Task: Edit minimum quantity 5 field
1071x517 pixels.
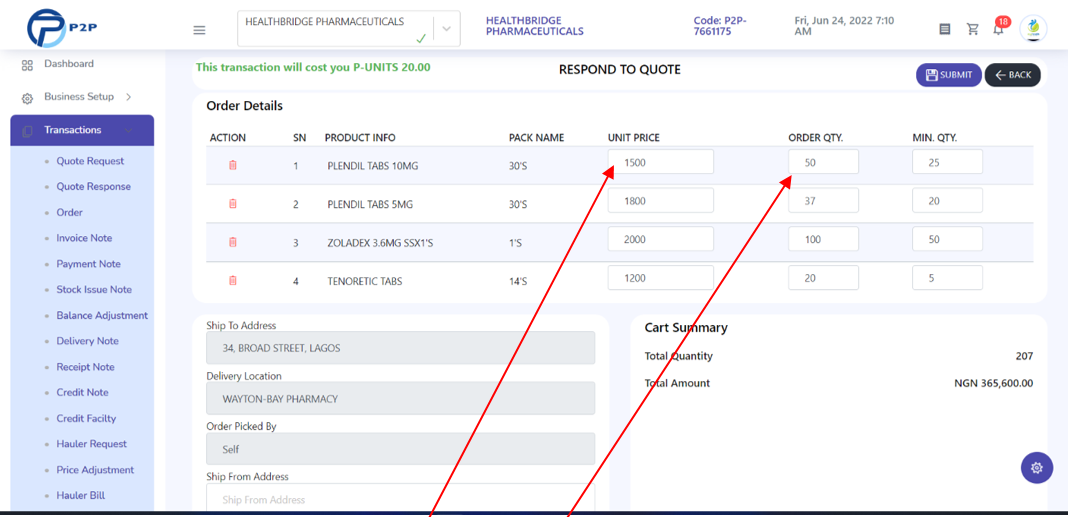Action: 947,277
